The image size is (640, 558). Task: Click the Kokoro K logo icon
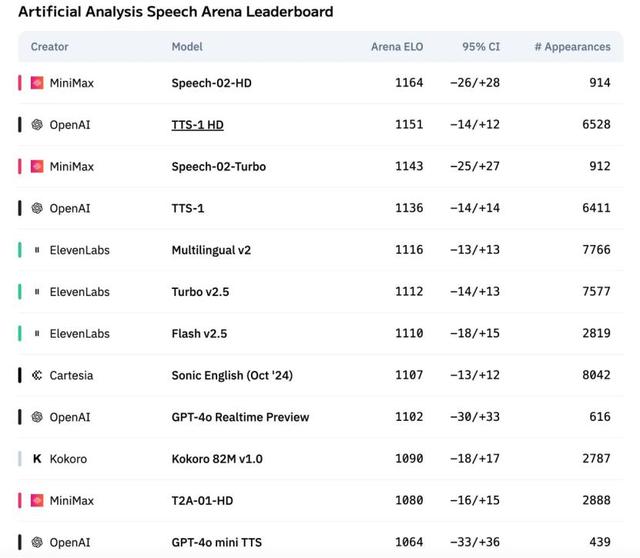[37, 459]
